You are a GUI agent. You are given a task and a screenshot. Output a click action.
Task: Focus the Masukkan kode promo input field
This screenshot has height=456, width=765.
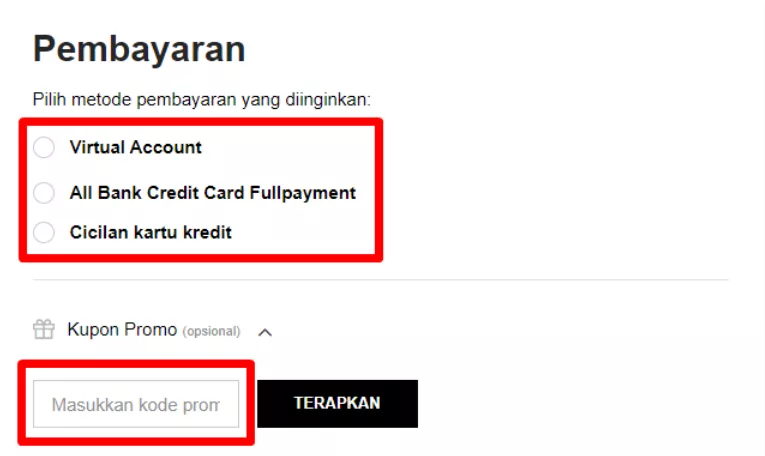136,404
